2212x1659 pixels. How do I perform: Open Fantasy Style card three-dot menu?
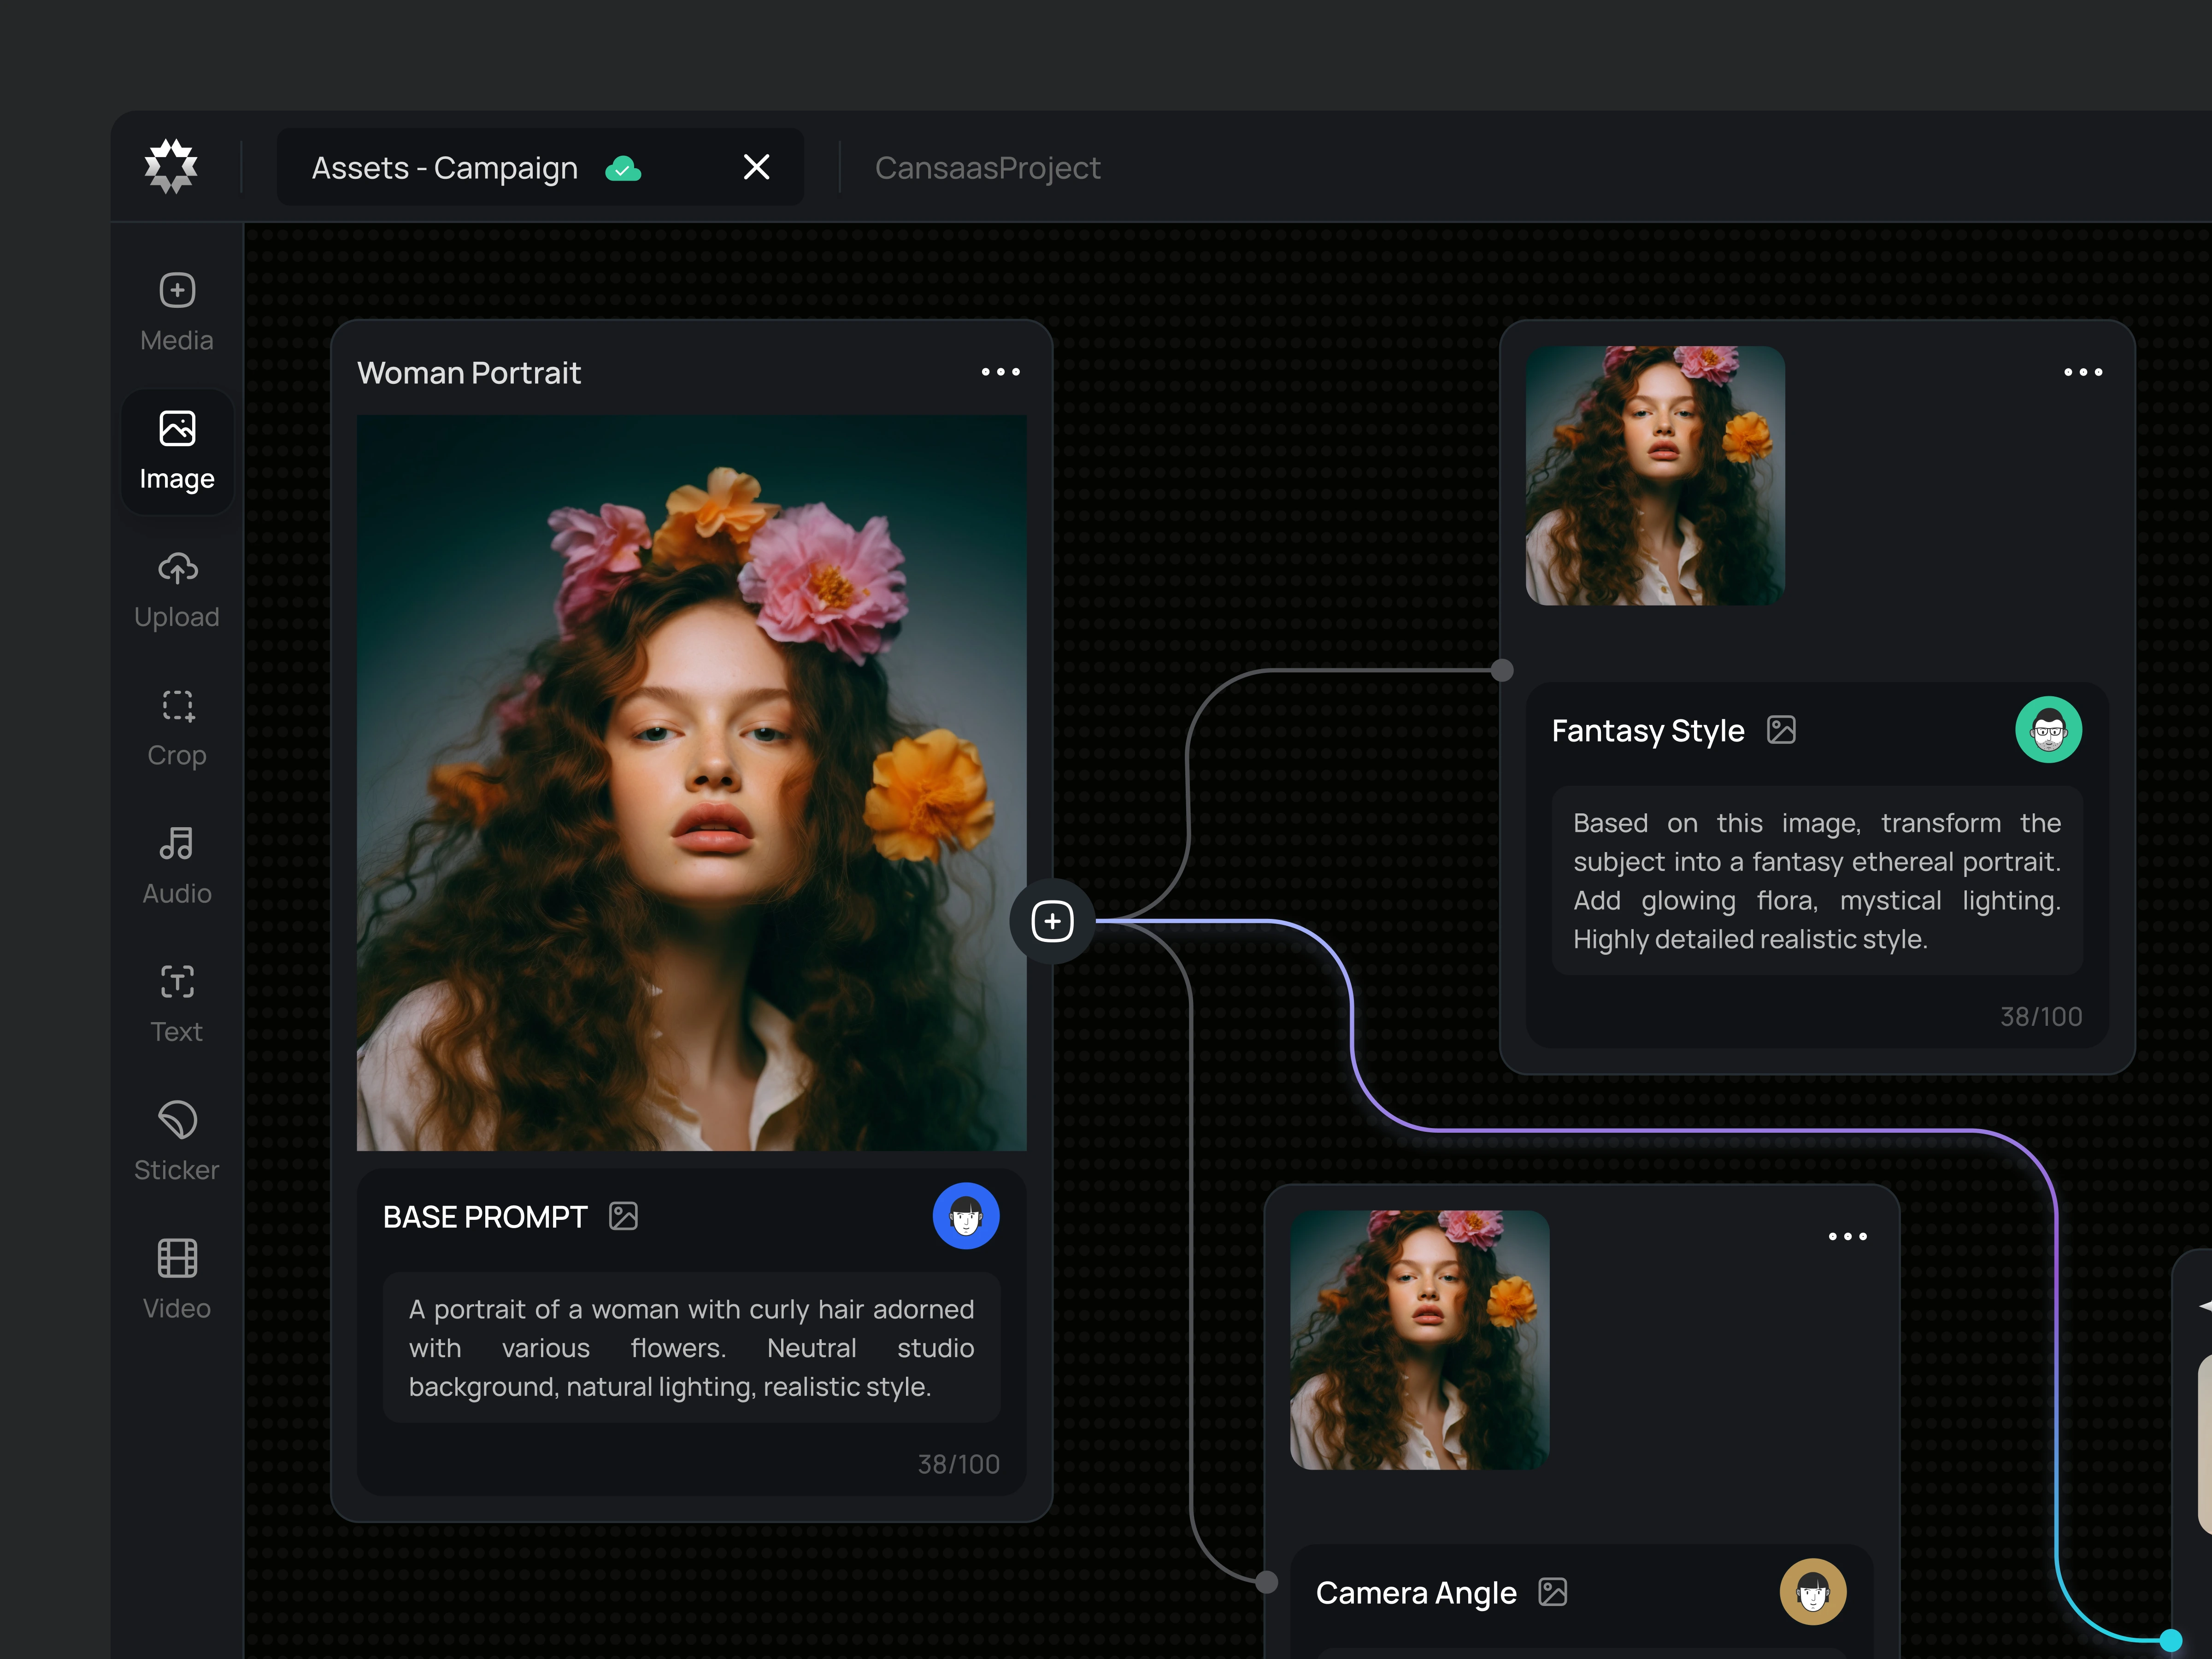[x=2083, y=372]
